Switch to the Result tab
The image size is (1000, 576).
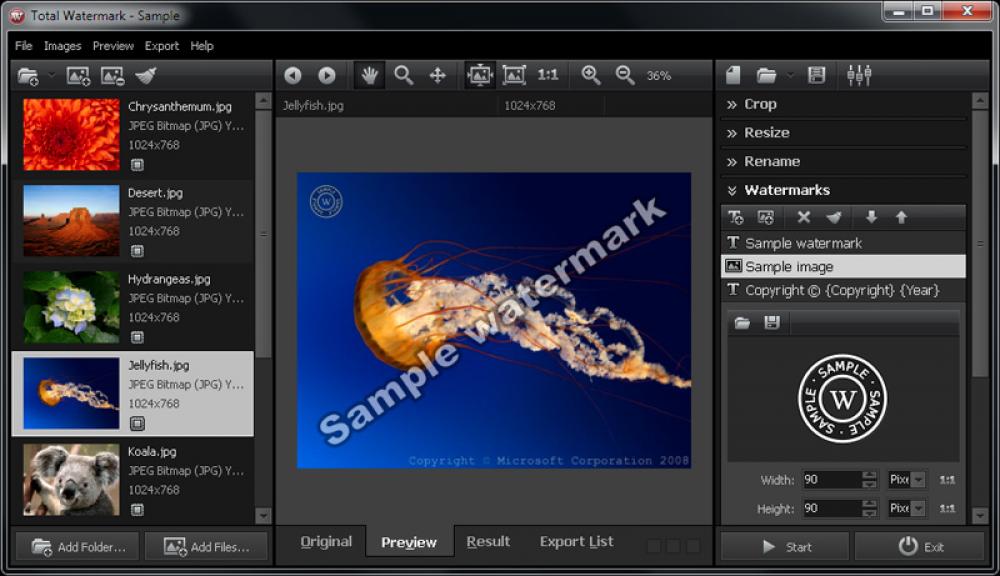point(488,541)
